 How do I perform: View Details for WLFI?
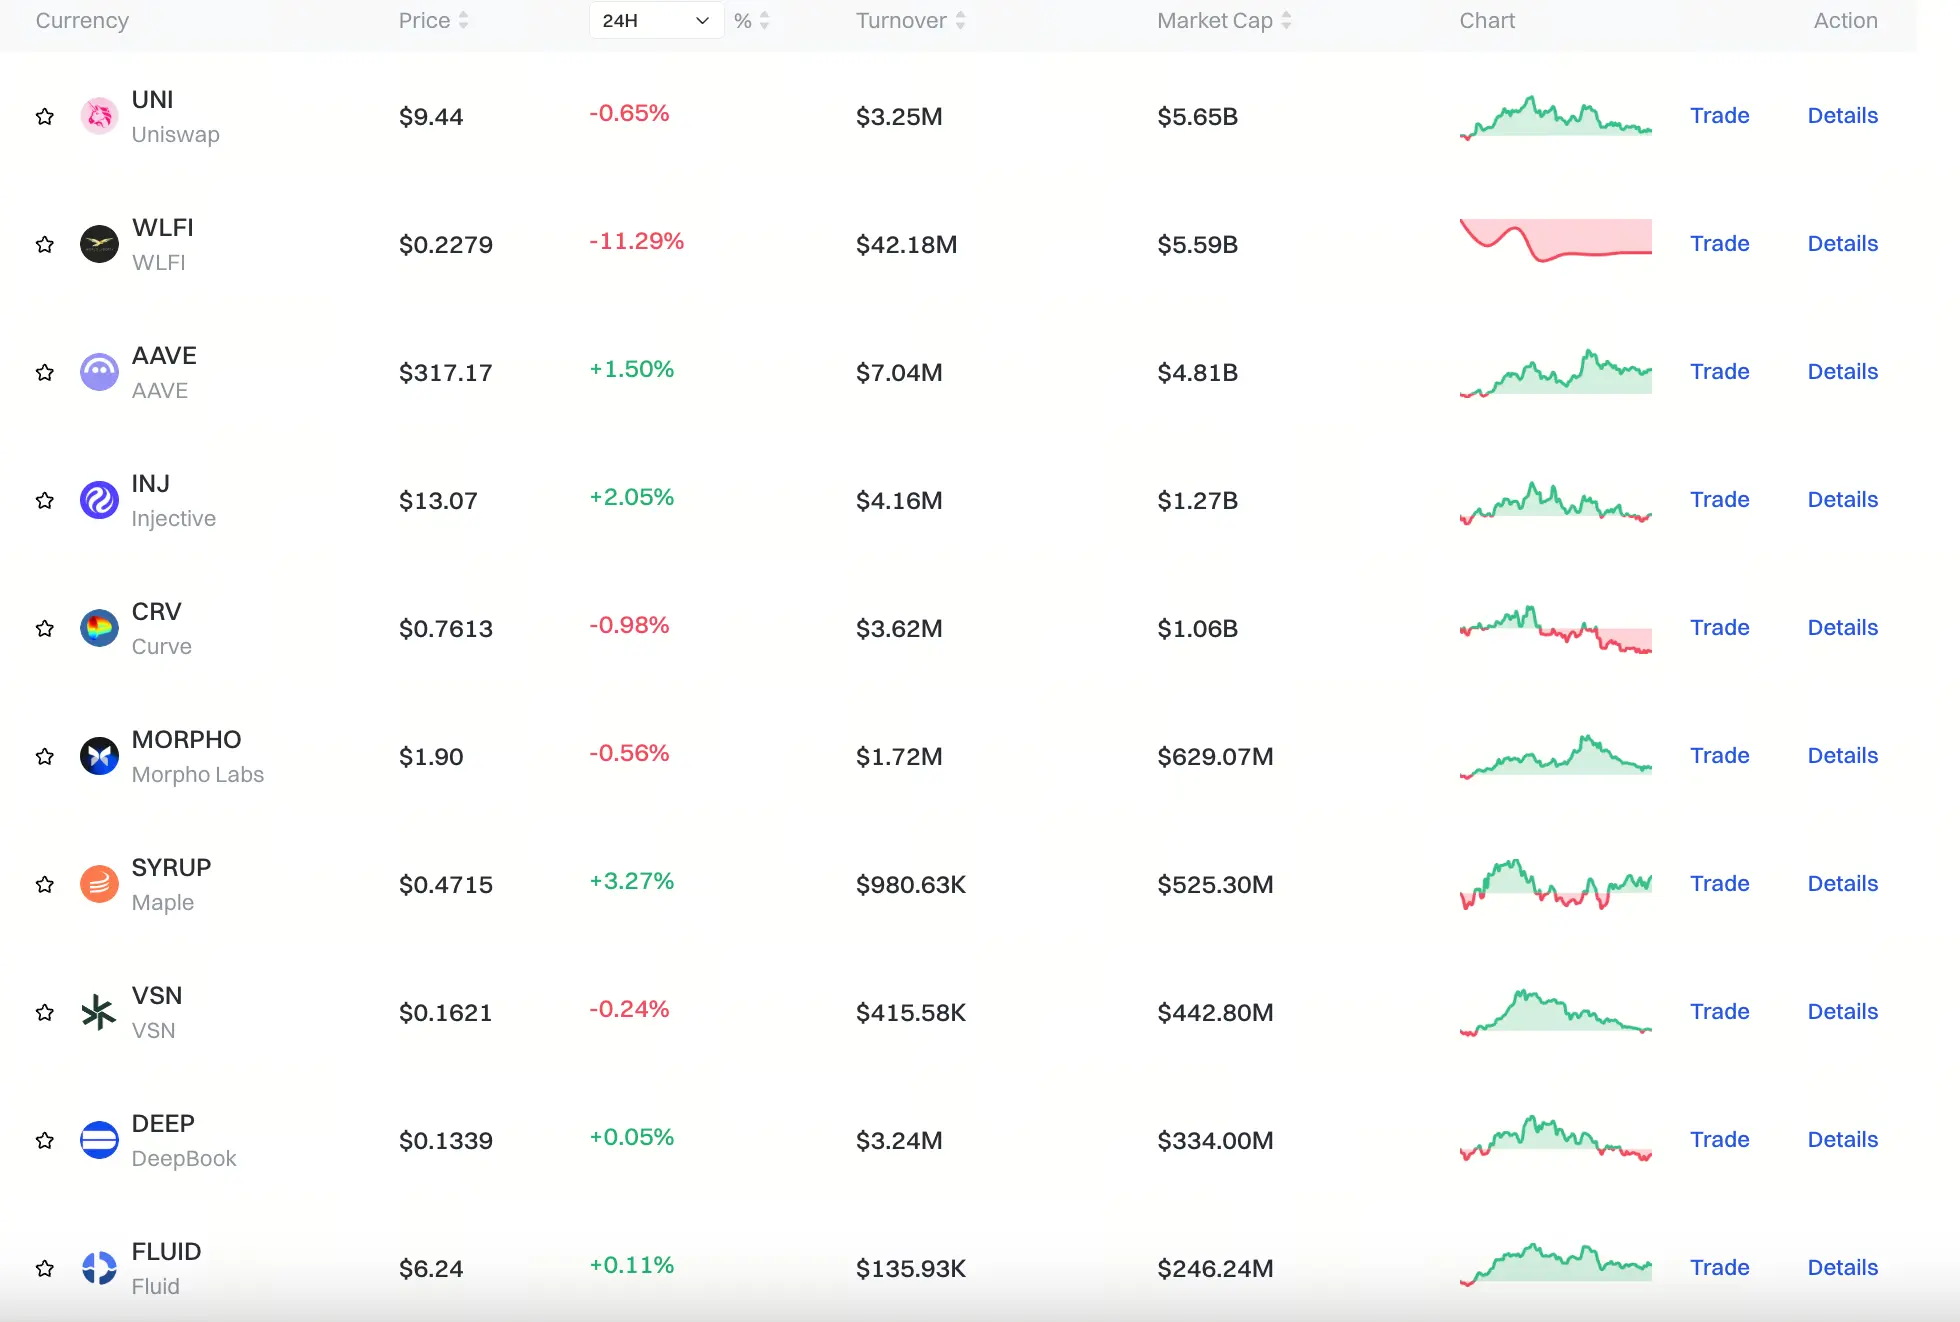coord(1842,244)
